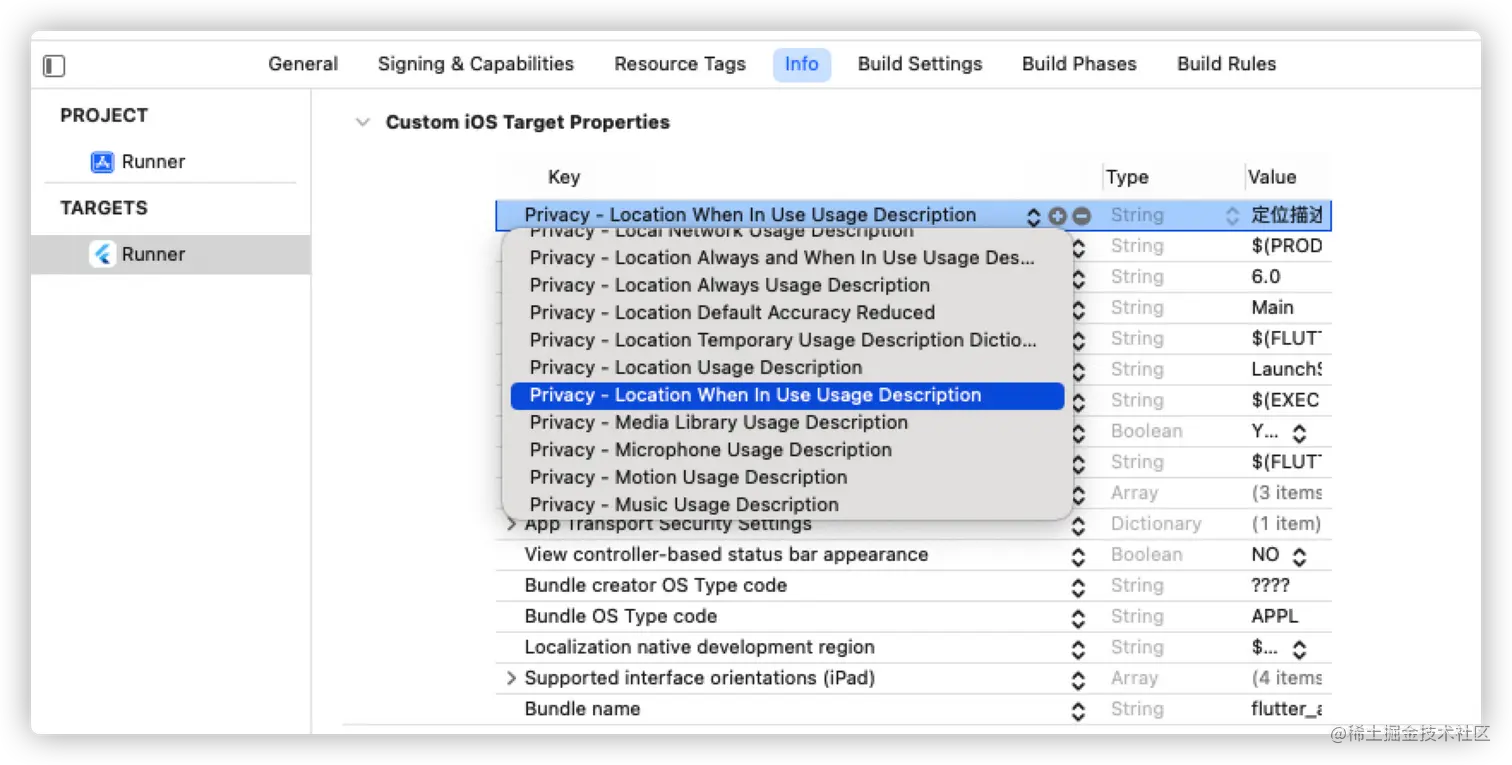Screen dimensions: 1512x765
Task: Select Privacy - Media Library Usage Description
Action: coord(718,423)
